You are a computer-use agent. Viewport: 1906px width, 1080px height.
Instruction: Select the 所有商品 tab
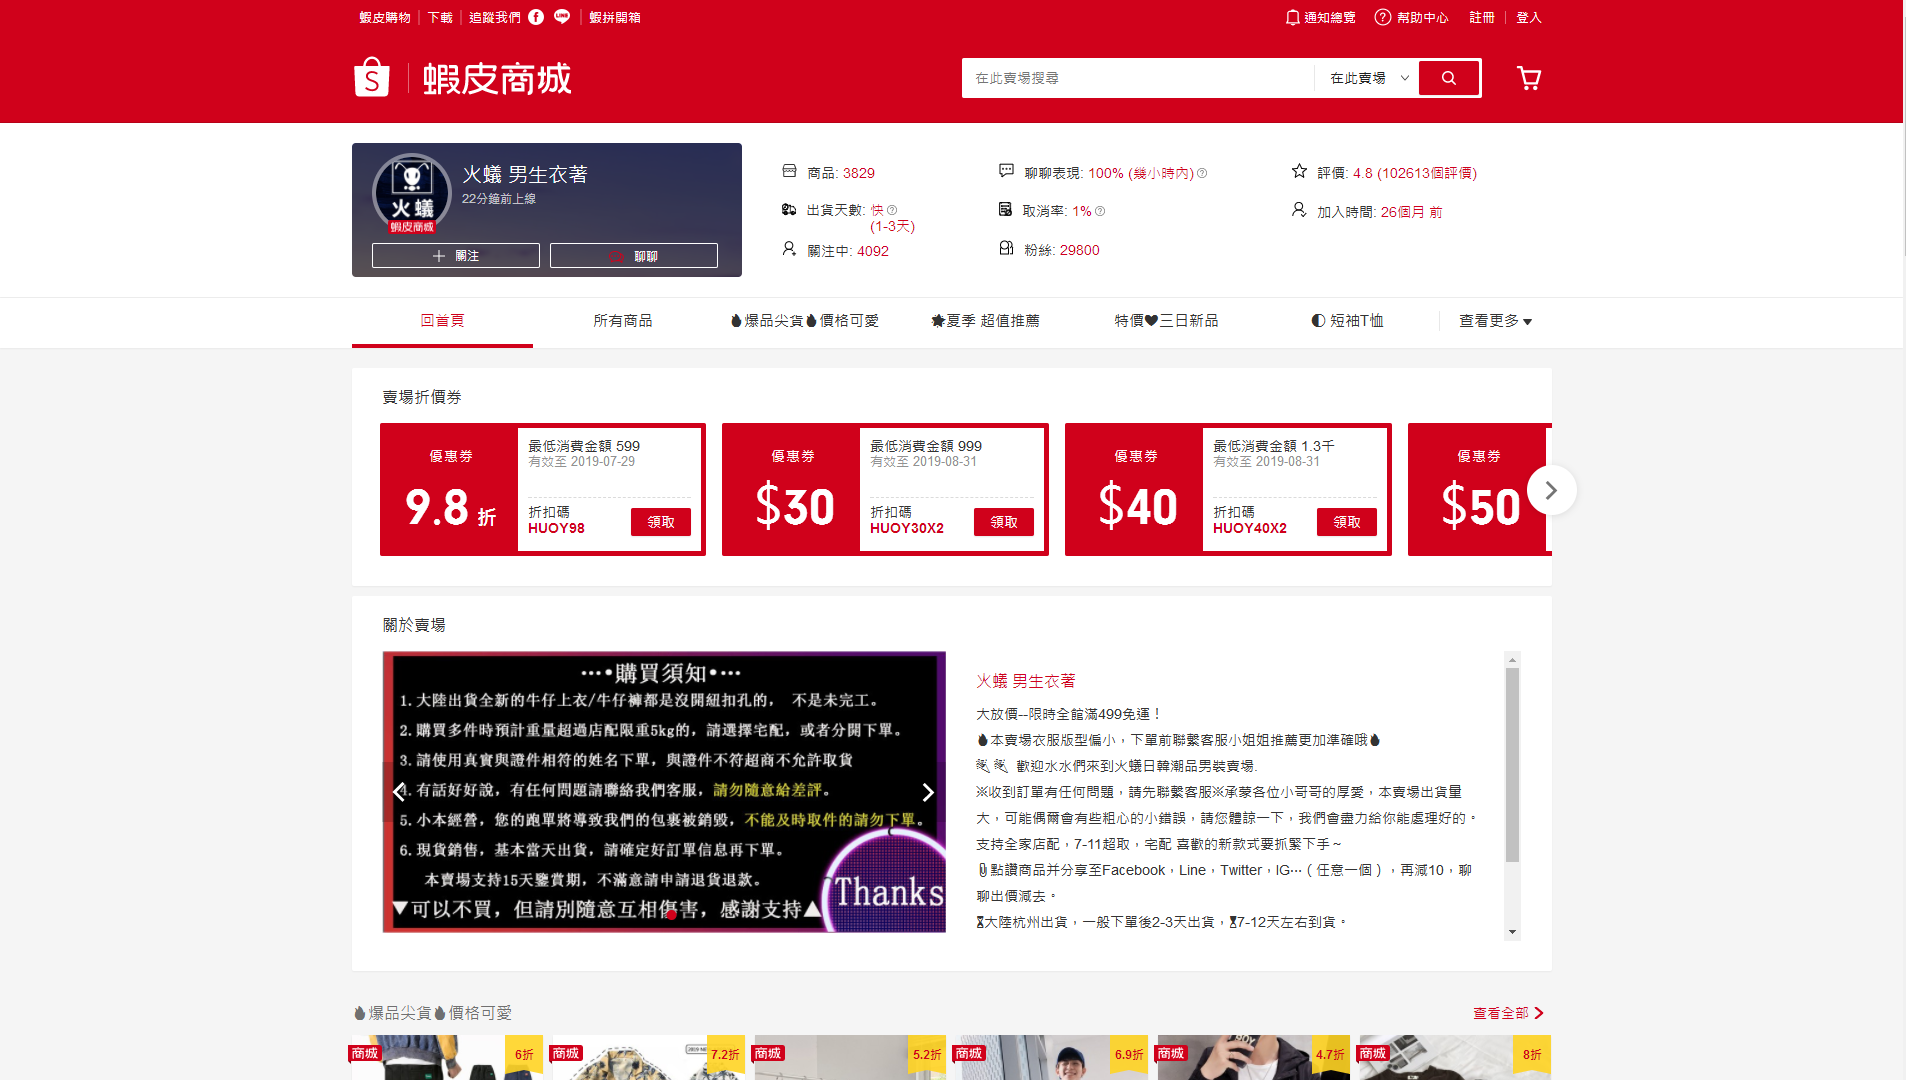(x=623, y=321)
